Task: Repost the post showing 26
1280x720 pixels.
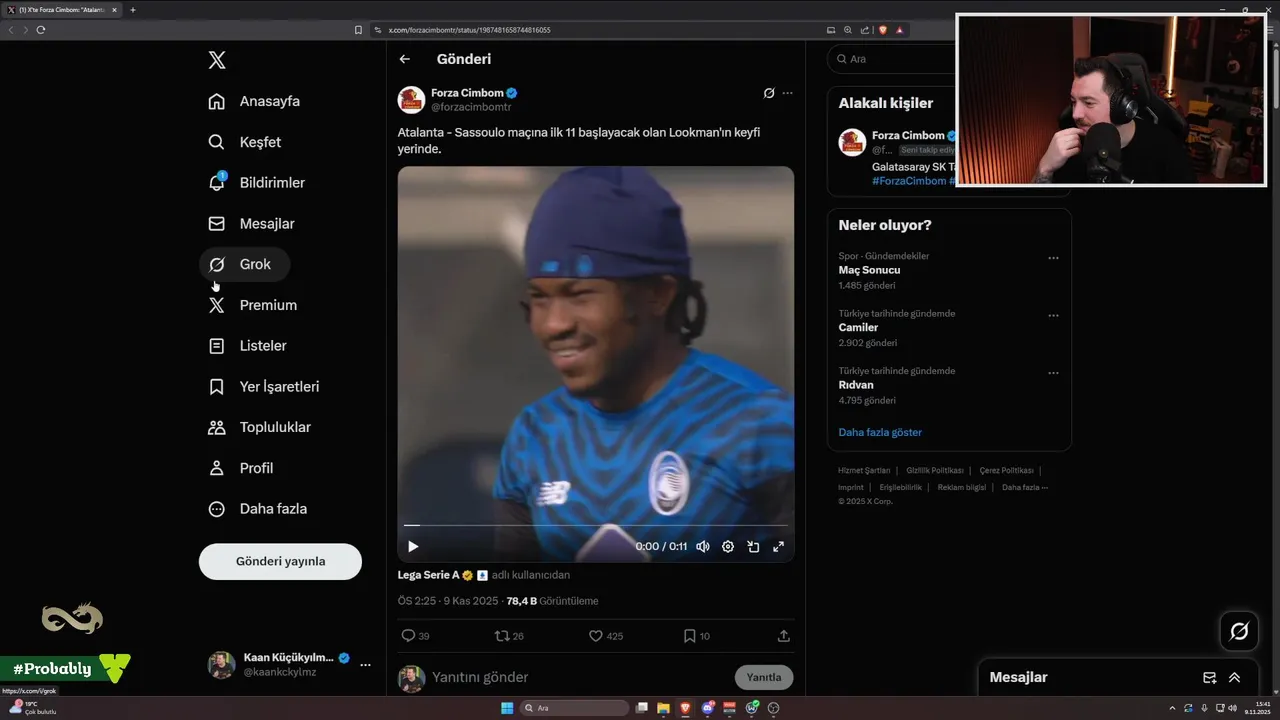Action: click(509, 636)
